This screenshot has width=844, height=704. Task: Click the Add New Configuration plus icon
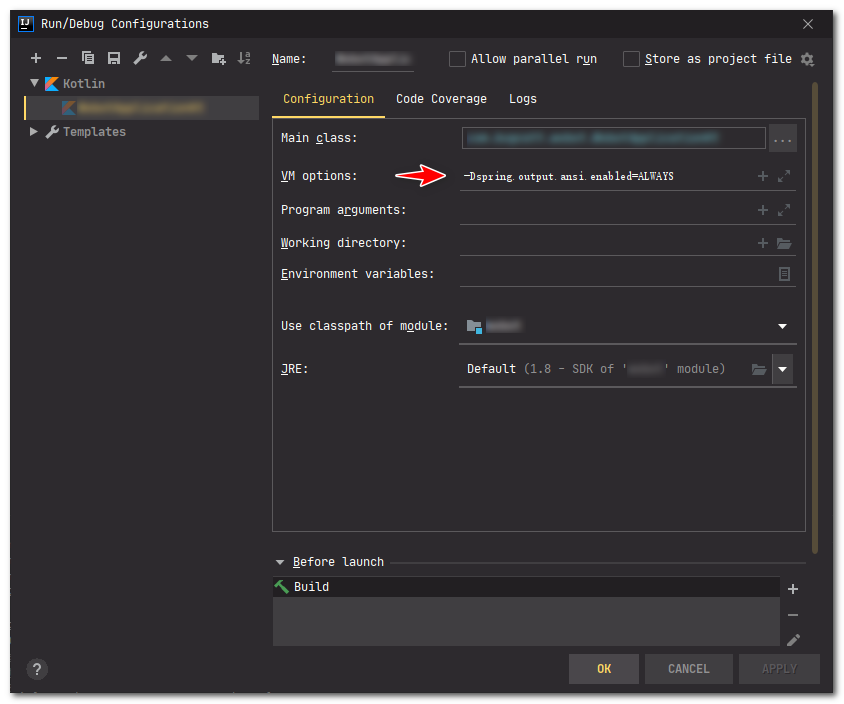click(x=36, y=59)
